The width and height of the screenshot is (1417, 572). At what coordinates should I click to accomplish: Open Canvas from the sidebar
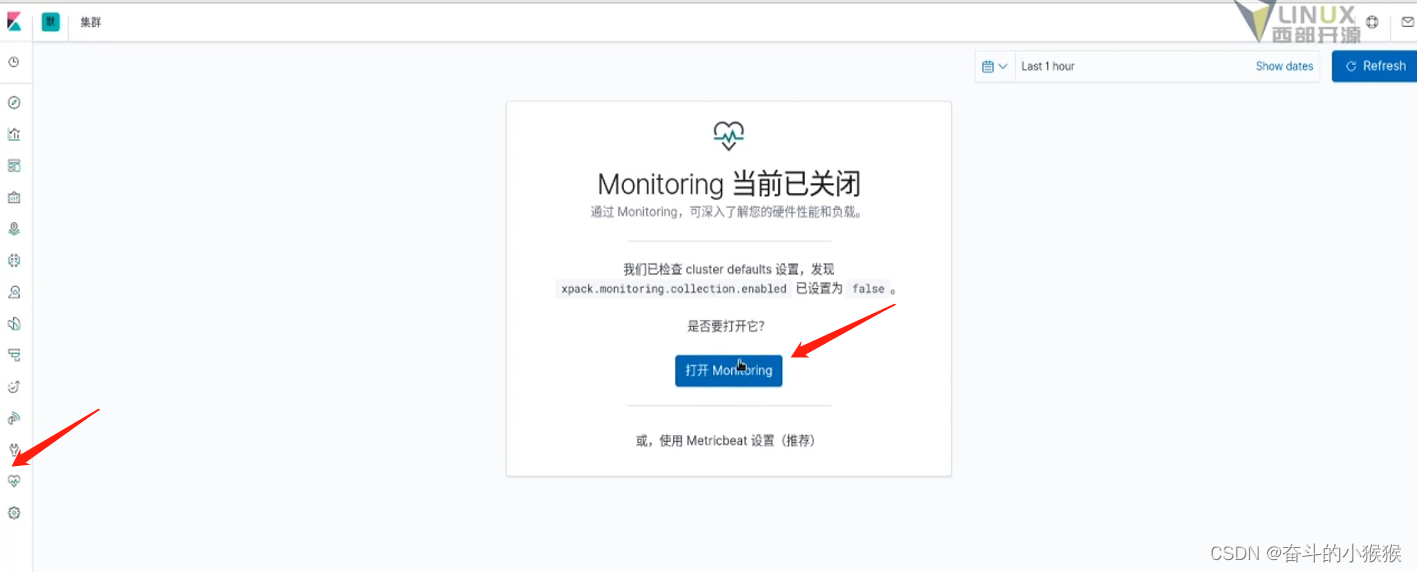click(x=14, y=197)
